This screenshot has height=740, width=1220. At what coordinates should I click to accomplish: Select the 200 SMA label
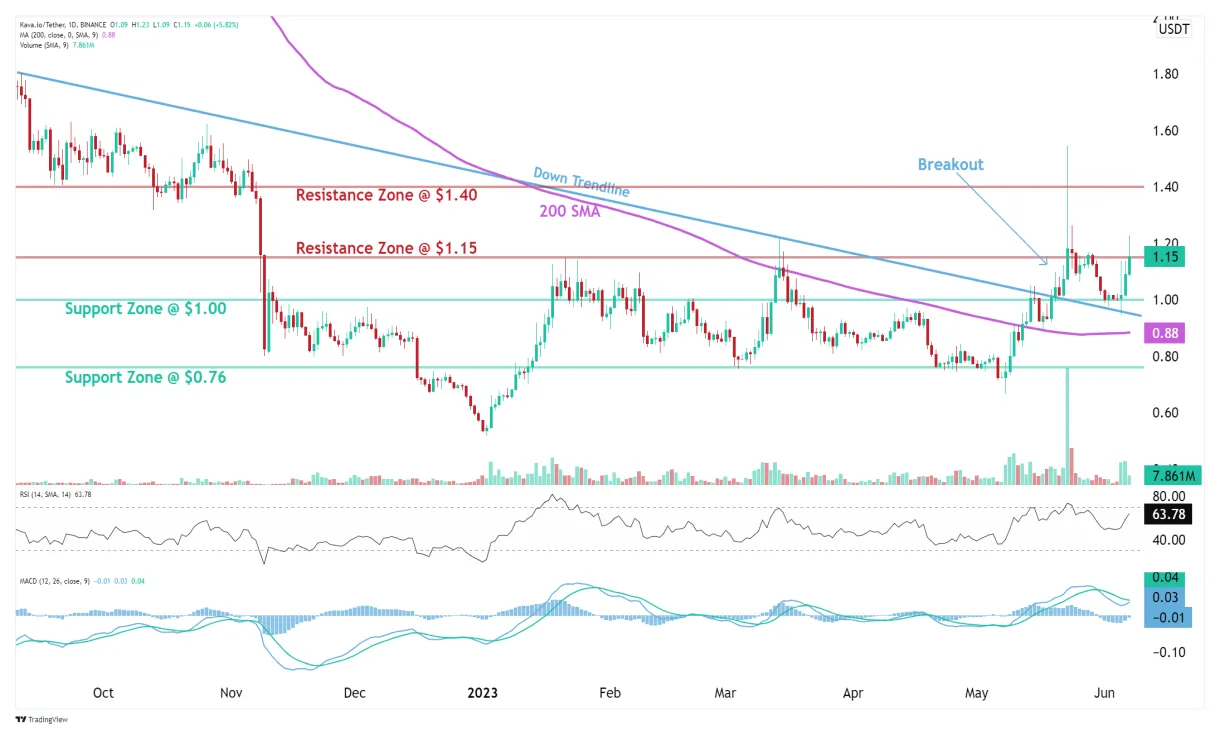(x=568, y=211)
